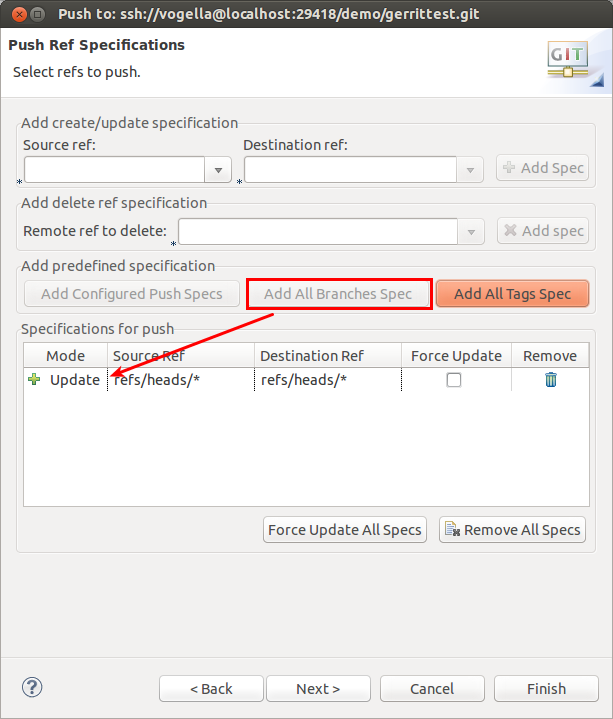Click Force Update All Specs button
The height and width of the screenshot is (719, 613).
pos(345,530)
